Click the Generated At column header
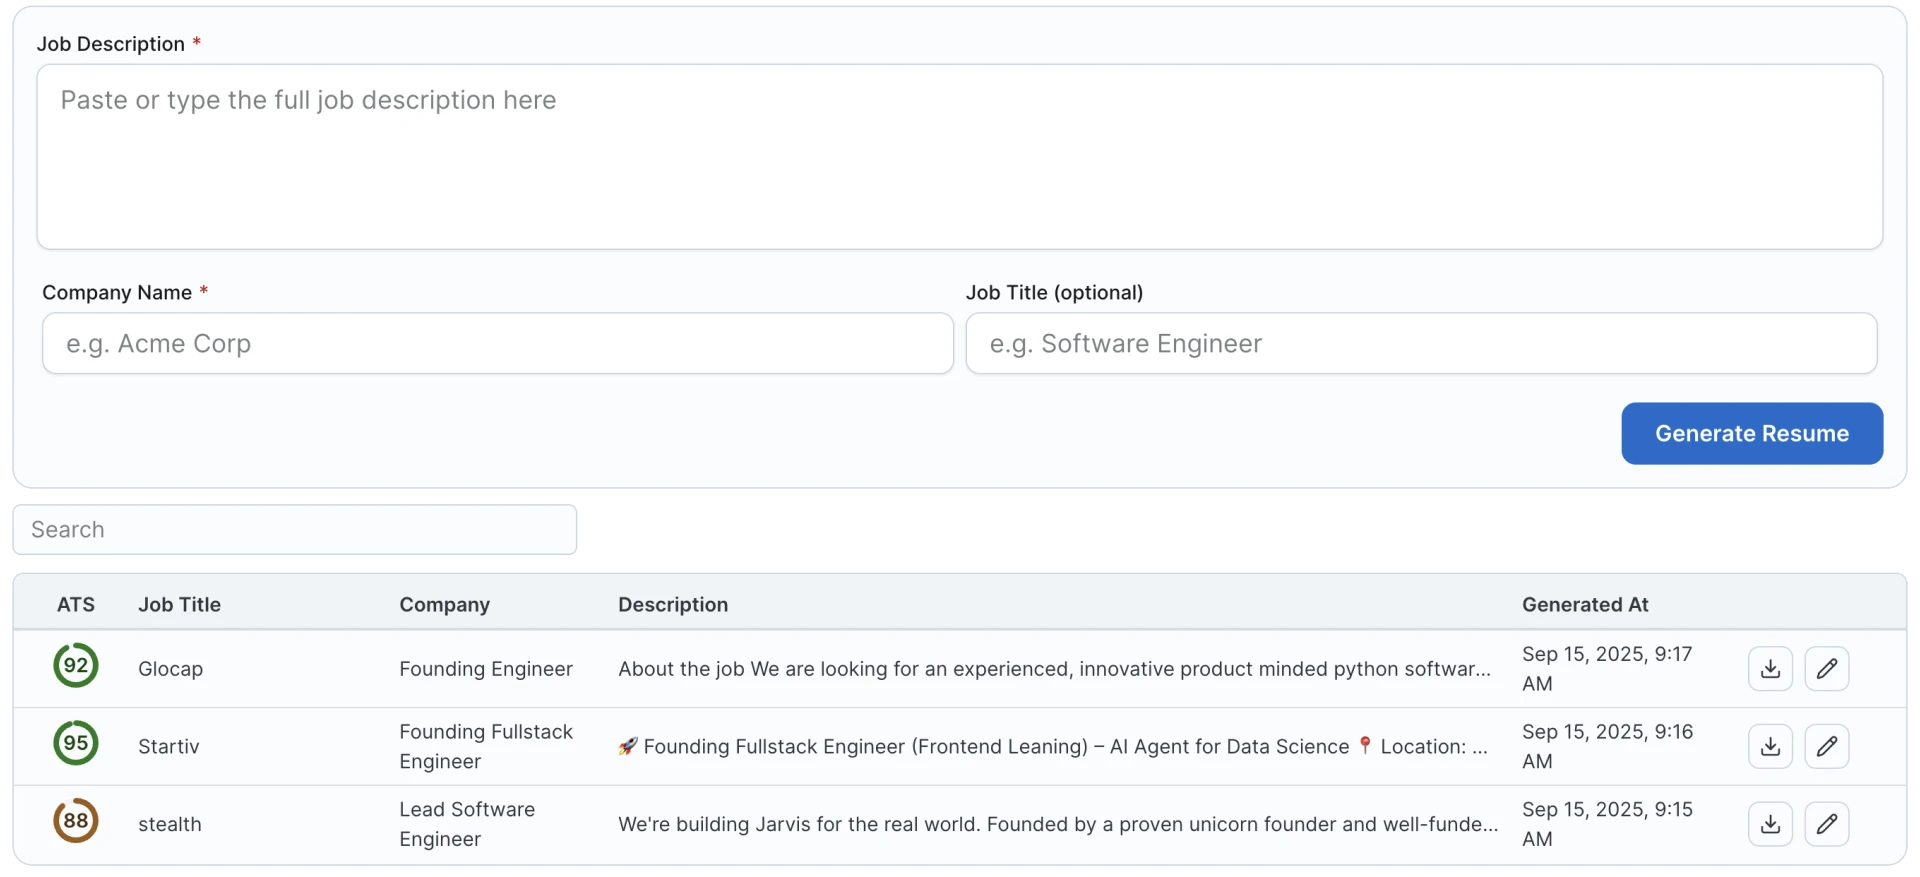 point(1585,605)
